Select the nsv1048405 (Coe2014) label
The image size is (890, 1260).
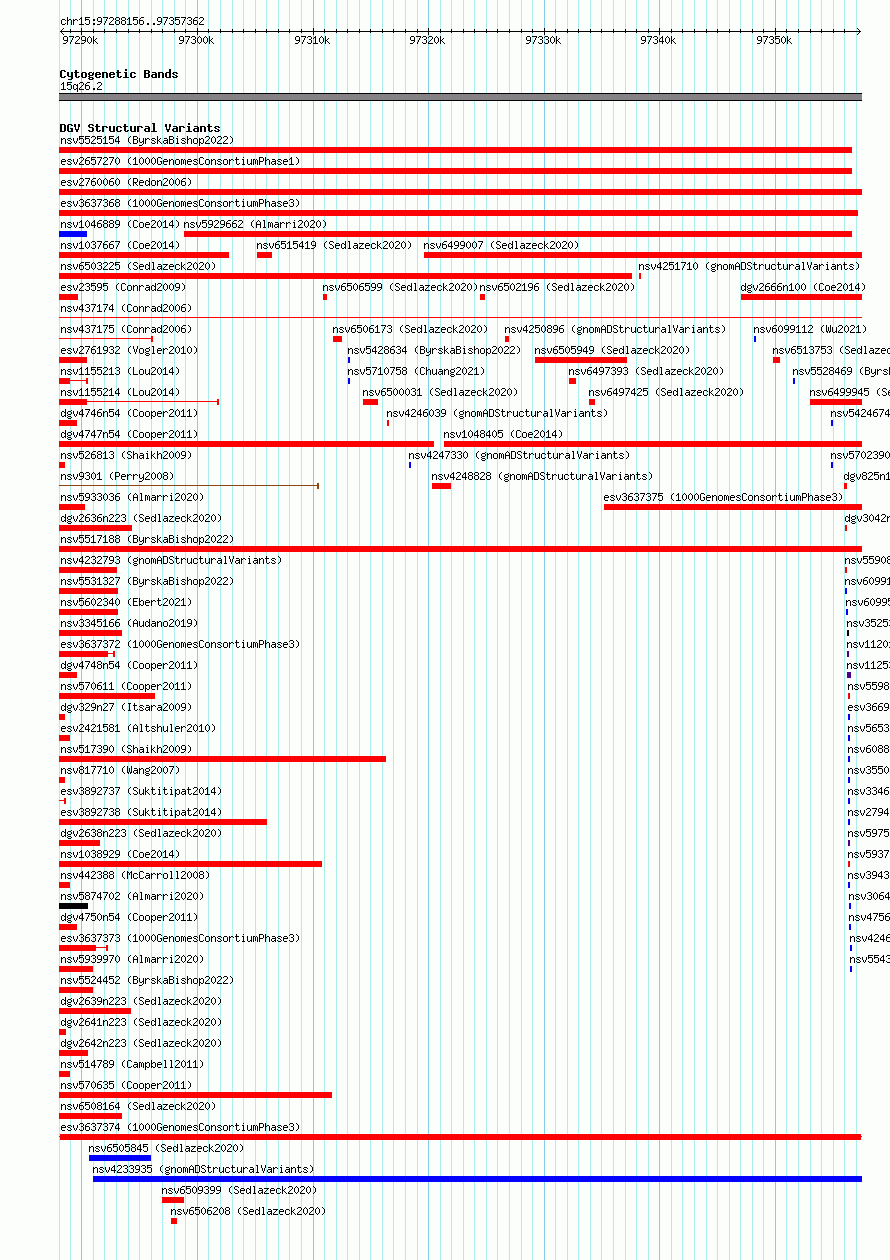504,434
